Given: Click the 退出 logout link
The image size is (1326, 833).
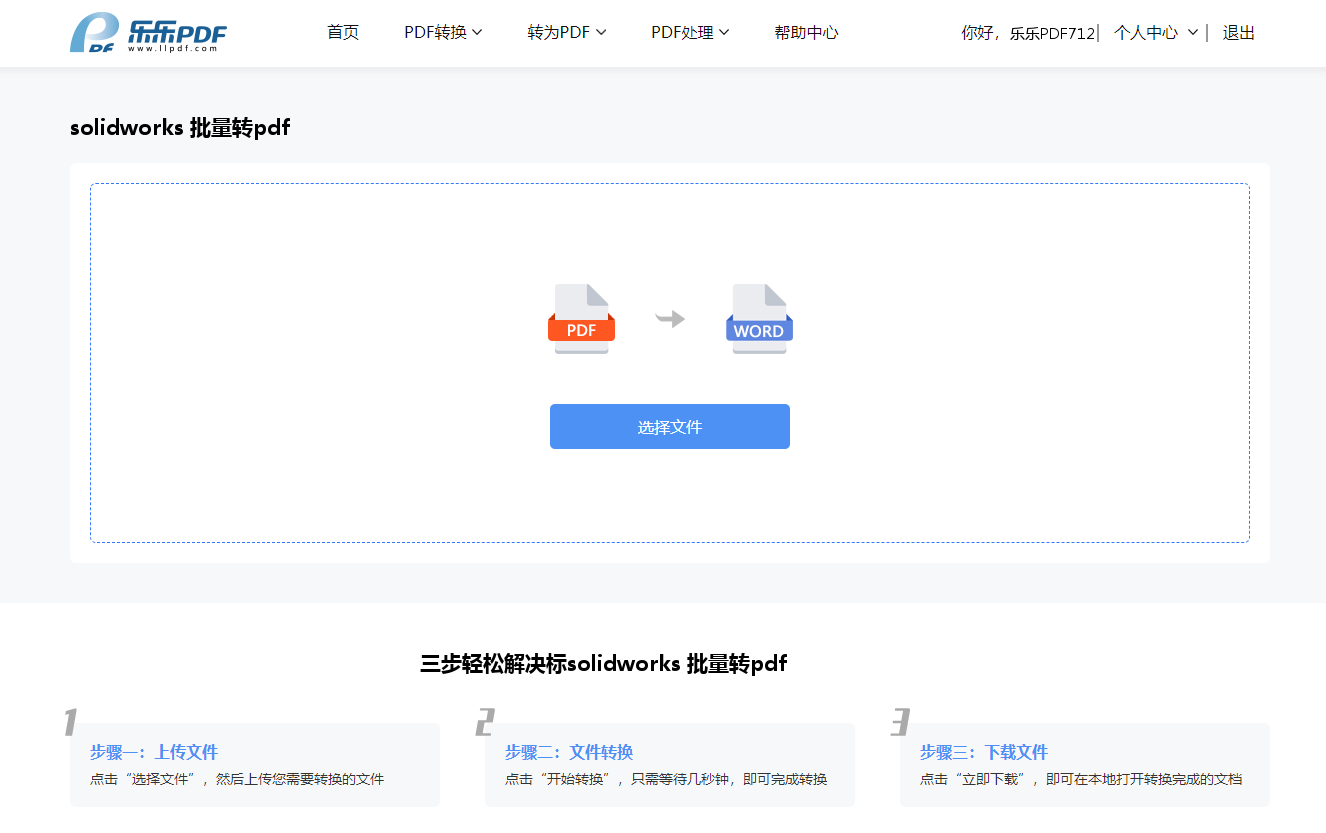Looking at the screenshot, I should coord(1238,33).
